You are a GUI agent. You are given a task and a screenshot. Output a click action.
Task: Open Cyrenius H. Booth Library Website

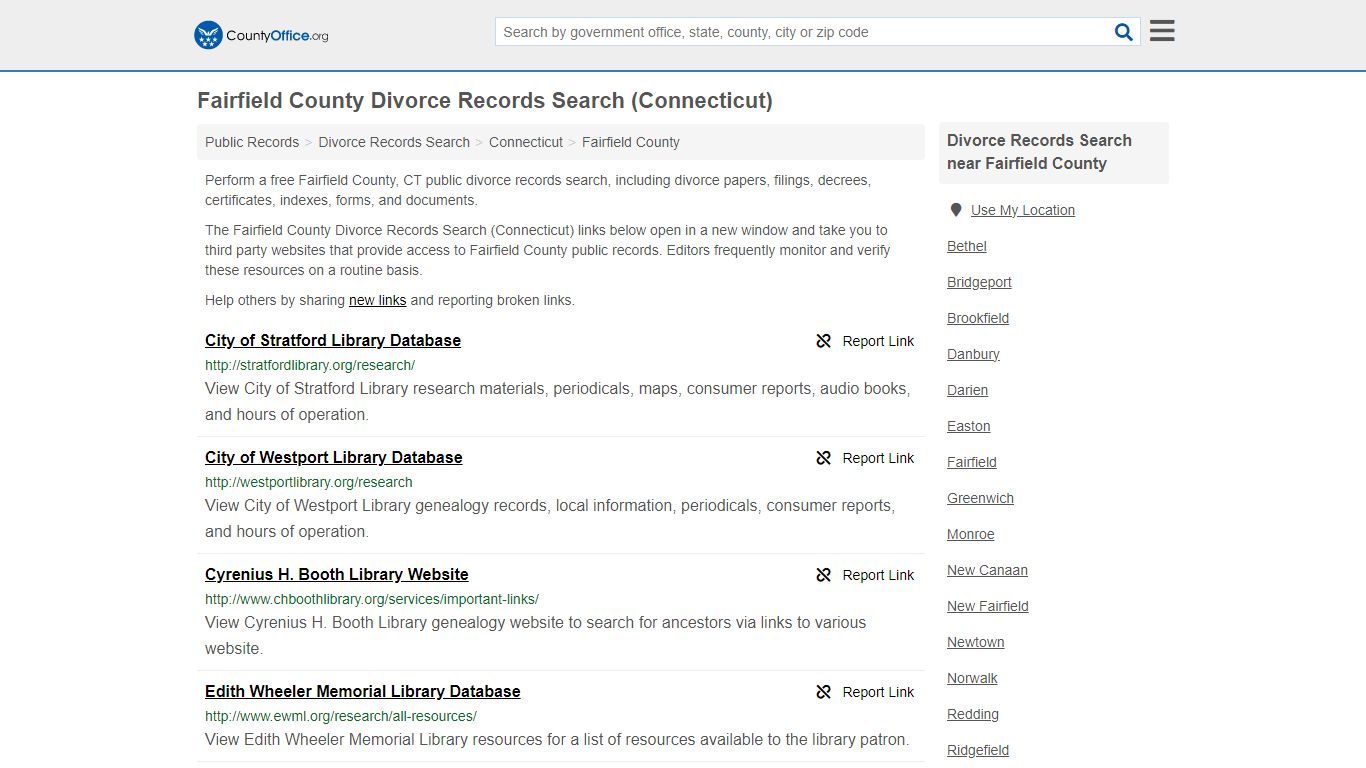(337, 574)
